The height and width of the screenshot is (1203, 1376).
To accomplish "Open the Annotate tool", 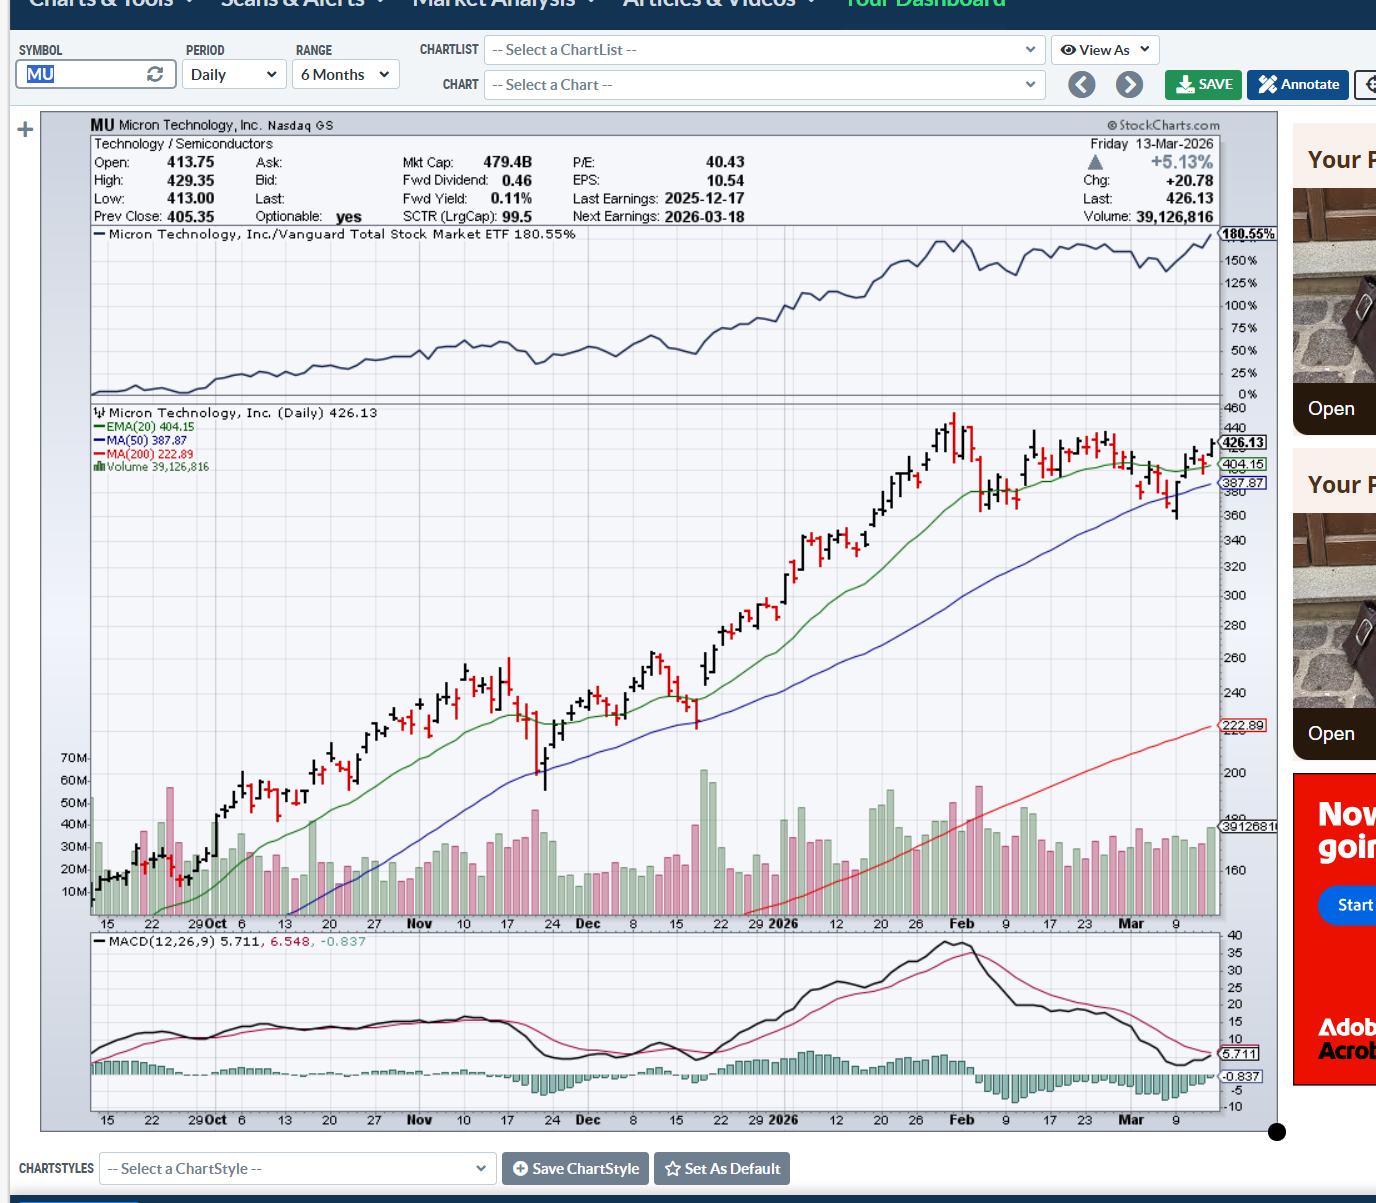I will [1298, 85].
